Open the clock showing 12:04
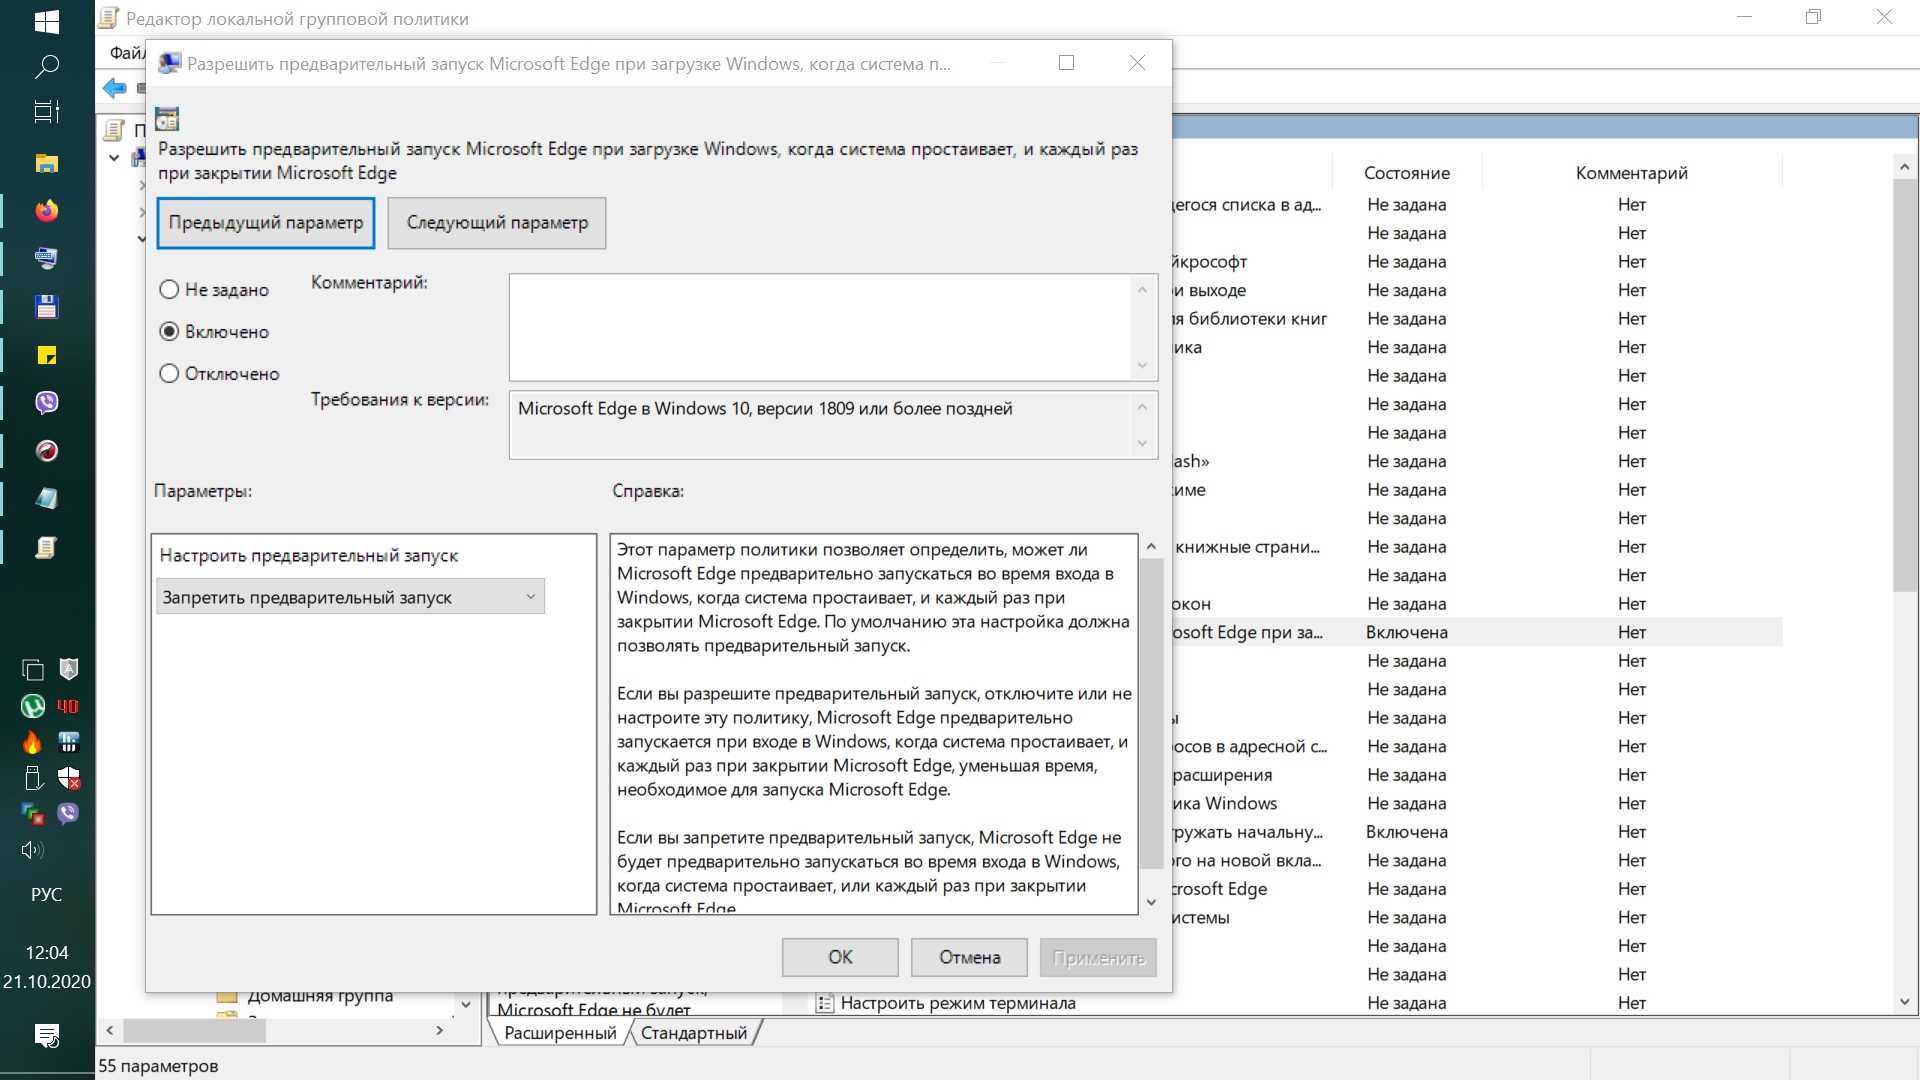This screenshot has height=1080, width=1920. coord(46,953)
